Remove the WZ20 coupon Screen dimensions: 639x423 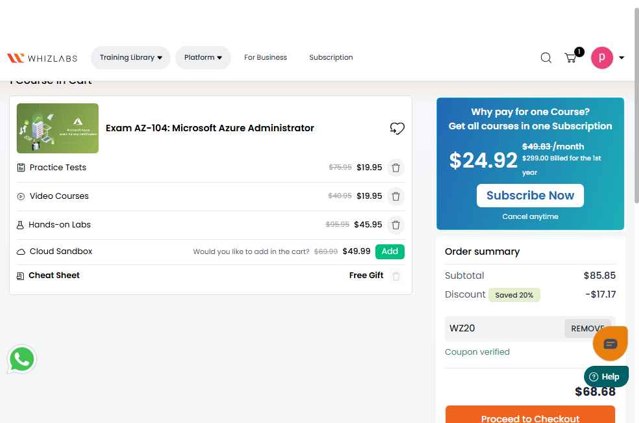[587, 328]
